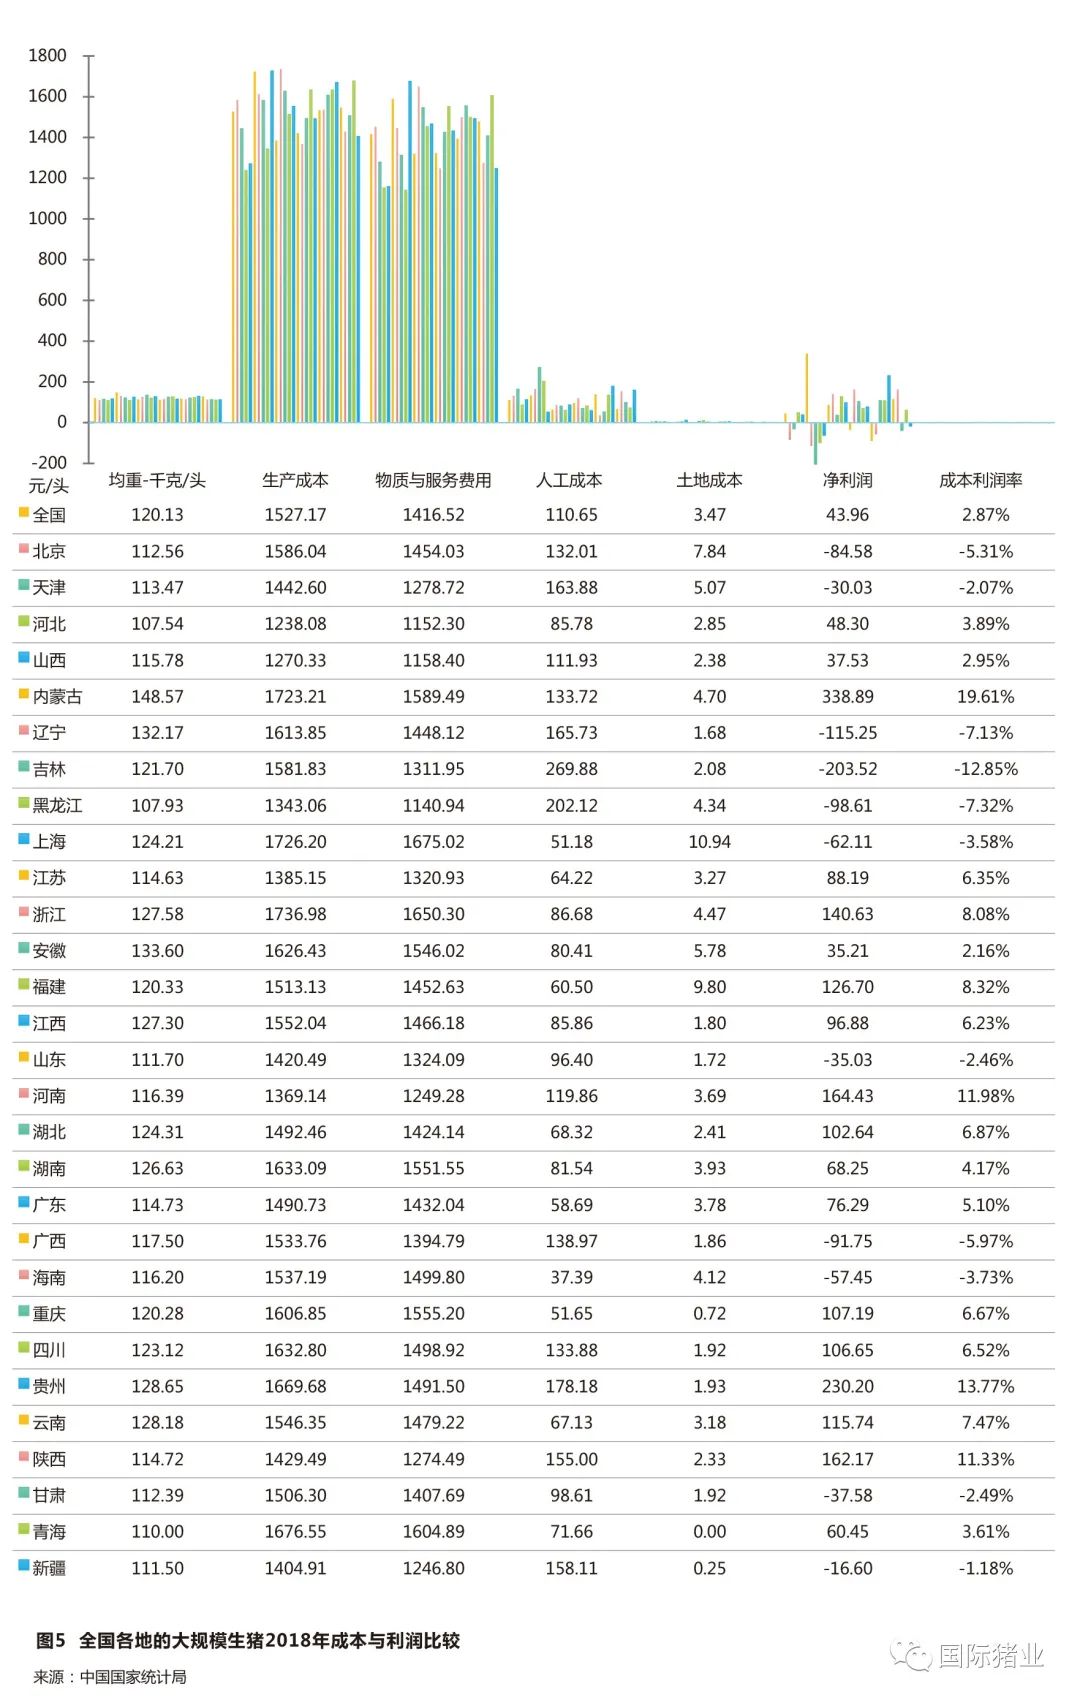Screen dimensions: 1080x1703
Task: Click the 1800 y-axis label
Action: click(47, 56)
